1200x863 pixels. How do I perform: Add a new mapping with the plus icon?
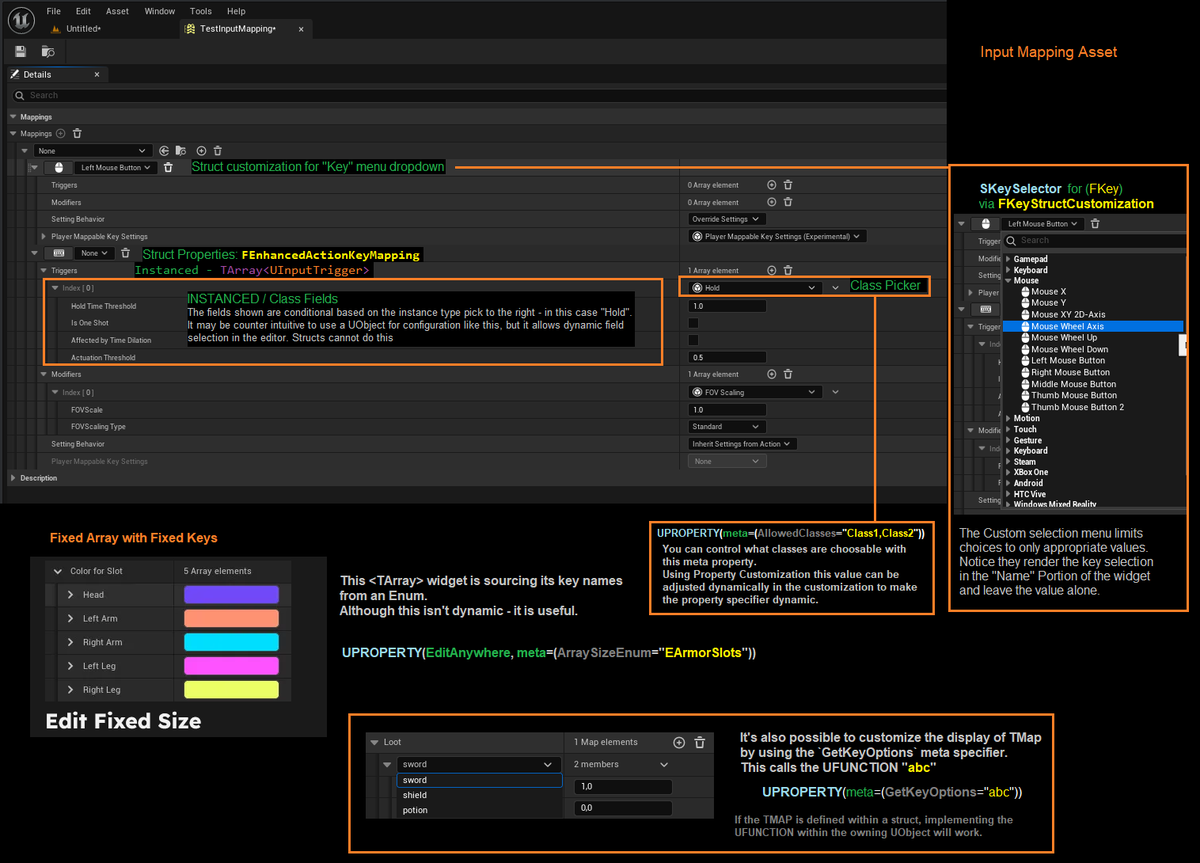(x=61, y=134)
